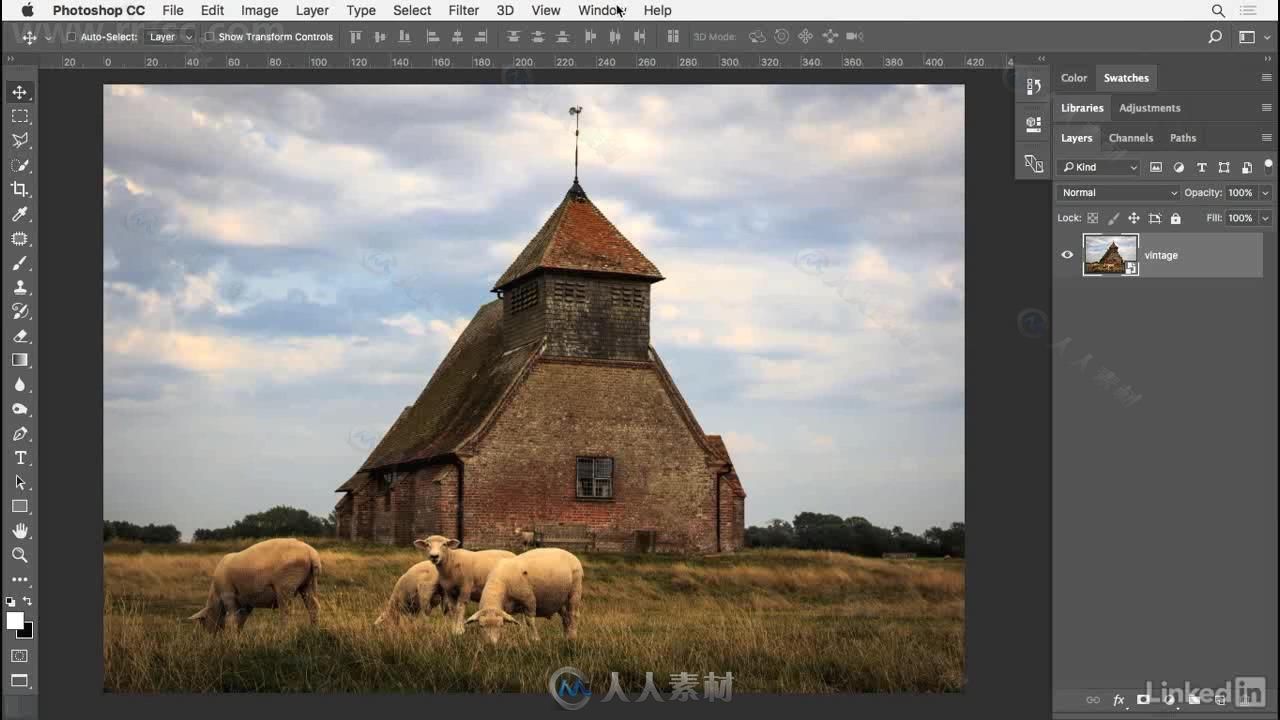This screenshot has height=720, width=1280.
Task: Select the Pen tool
Action: (20, 433)
